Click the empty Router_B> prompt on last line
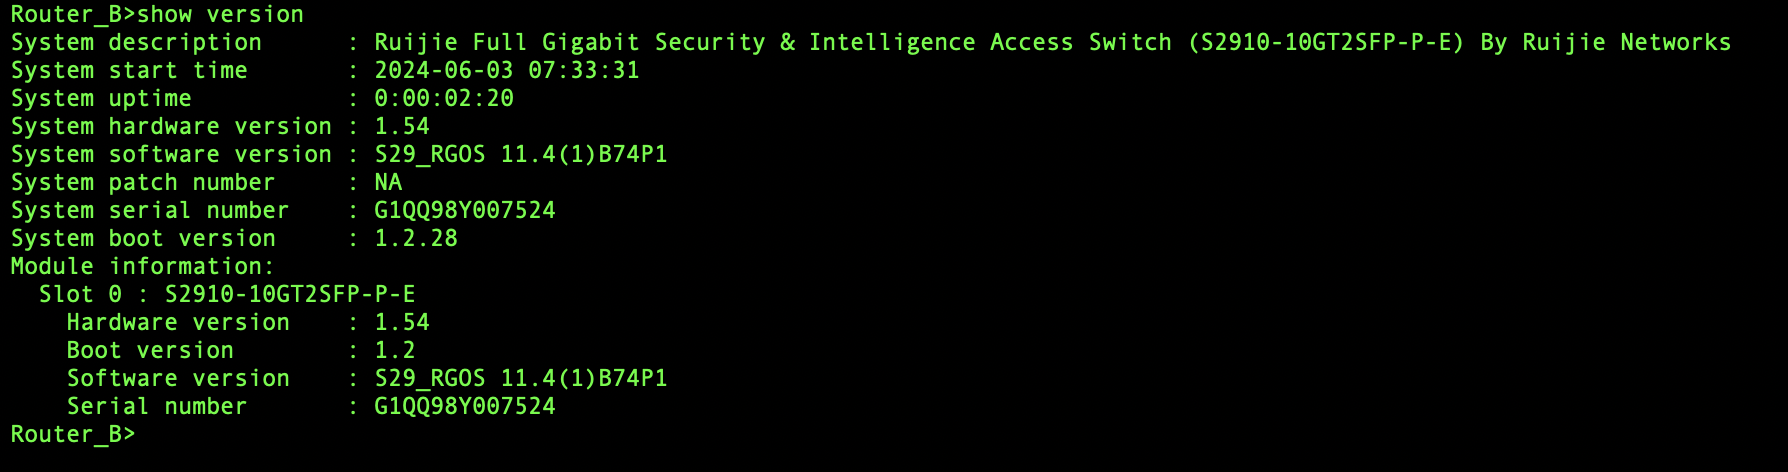 coord(73,434)
